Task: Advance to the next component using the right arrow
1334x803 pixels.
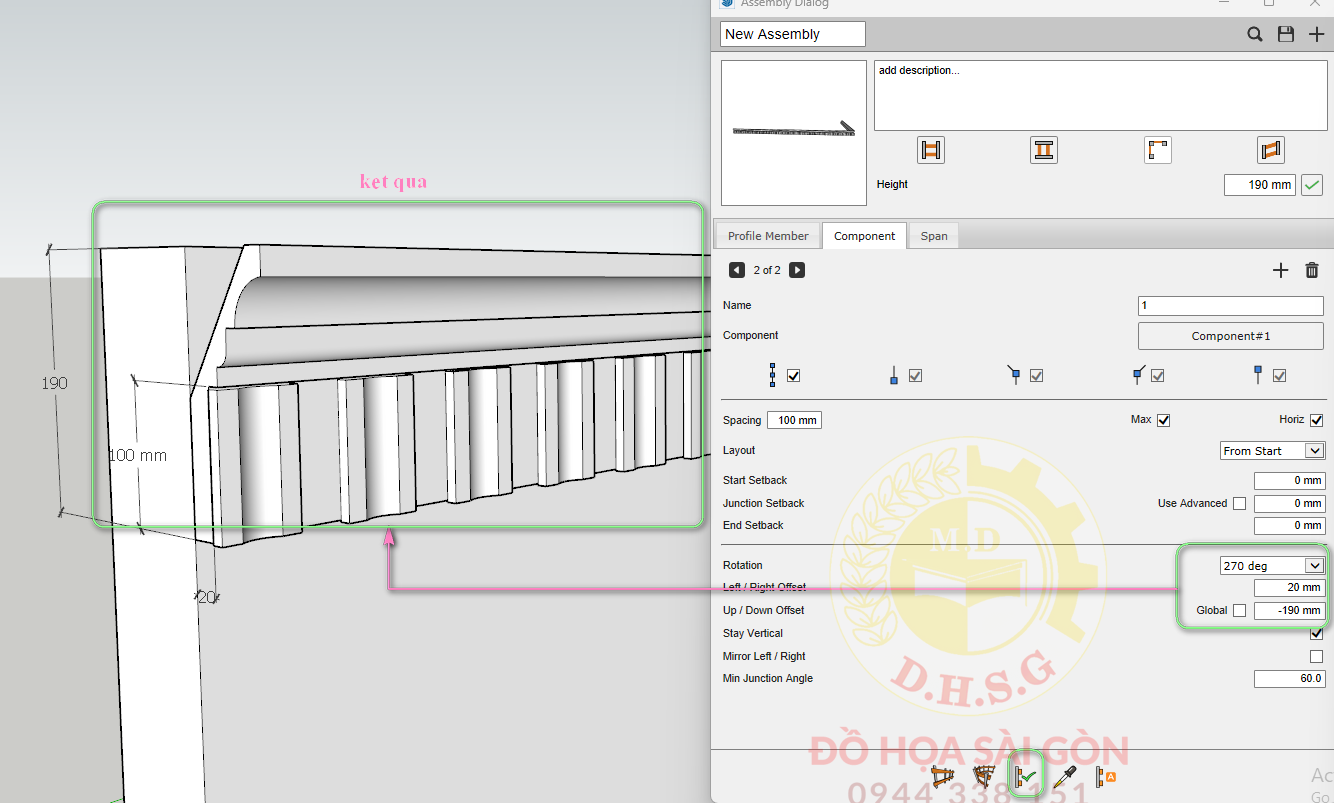Action: tap(797, 270)
